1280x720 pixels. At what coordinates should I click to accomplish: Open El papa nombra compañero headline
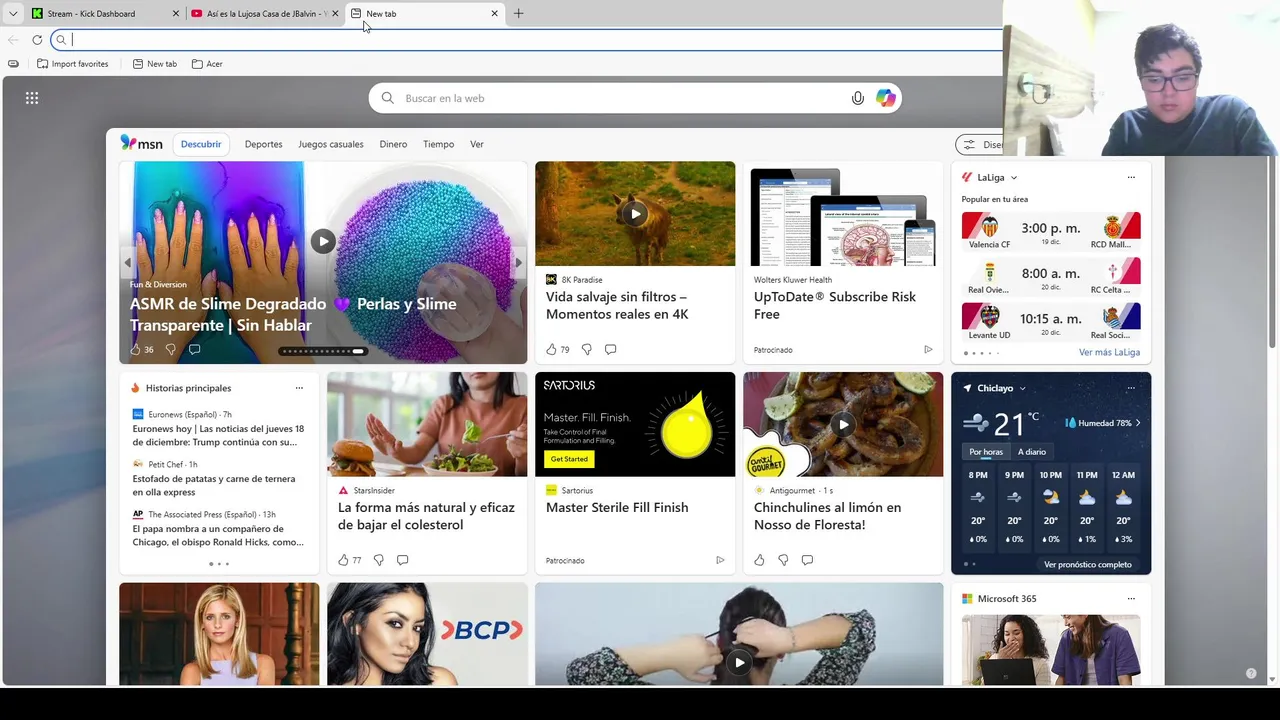click(x=218, y=535)
